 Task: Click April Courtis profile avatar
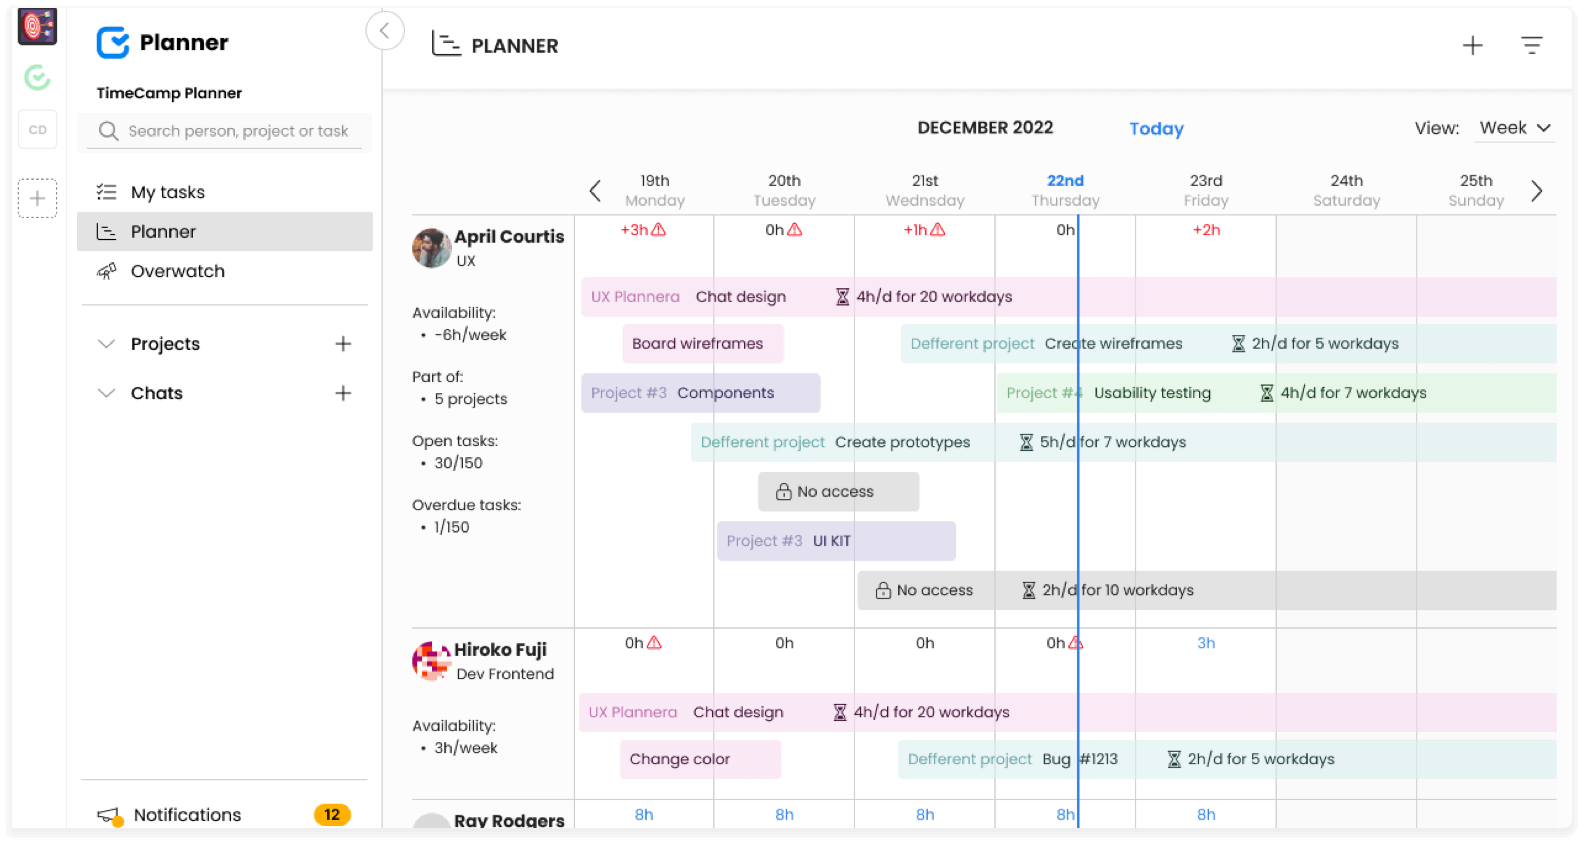[432, 248]
